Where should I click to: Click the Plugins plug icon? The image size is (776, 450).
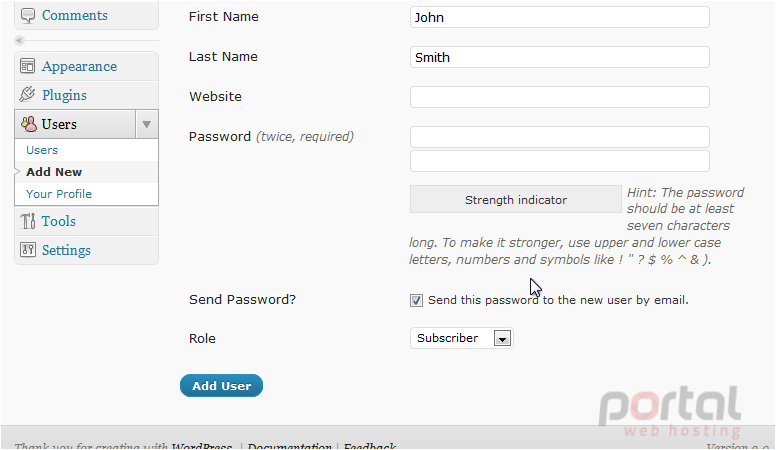(28, 94)
